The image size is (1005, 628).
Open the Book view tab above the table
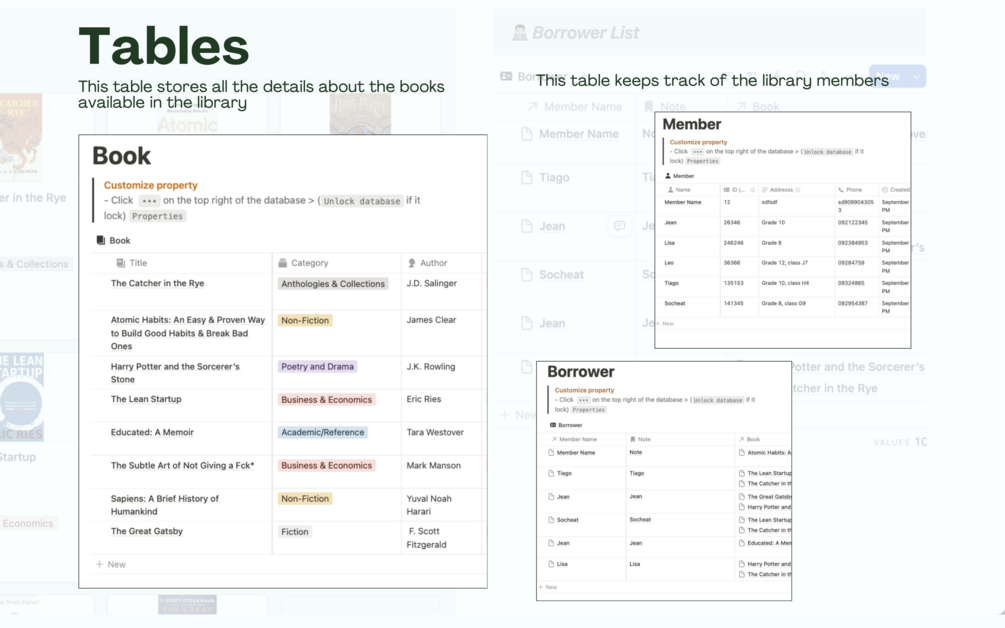[x=113, y=240]
